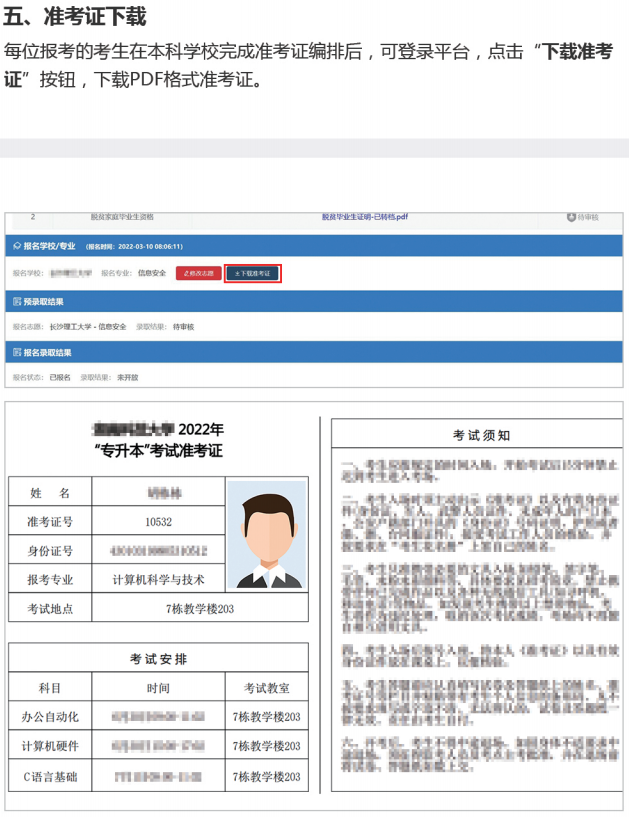Click the 下载准考证 download button
This screenshot has width=629, height=817.
[252, 273]
